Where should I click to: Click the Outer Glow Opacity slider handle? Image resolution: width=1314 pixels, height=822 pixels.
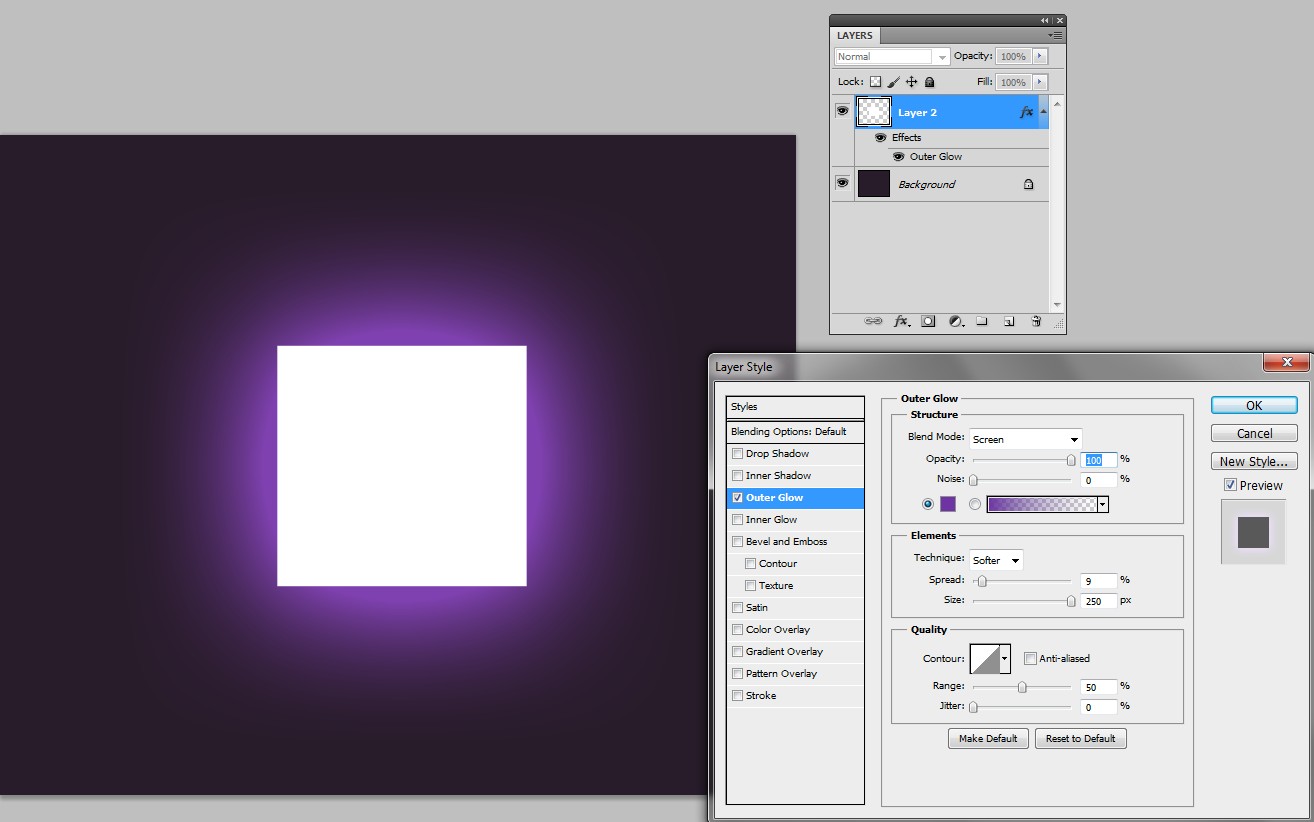pos(1071,460)
